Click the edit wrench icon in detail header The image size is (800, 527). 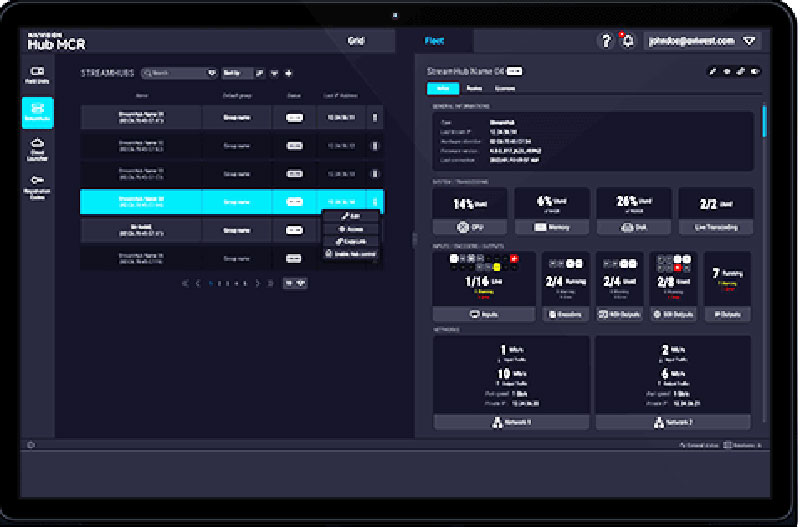[x=712, y=72]
